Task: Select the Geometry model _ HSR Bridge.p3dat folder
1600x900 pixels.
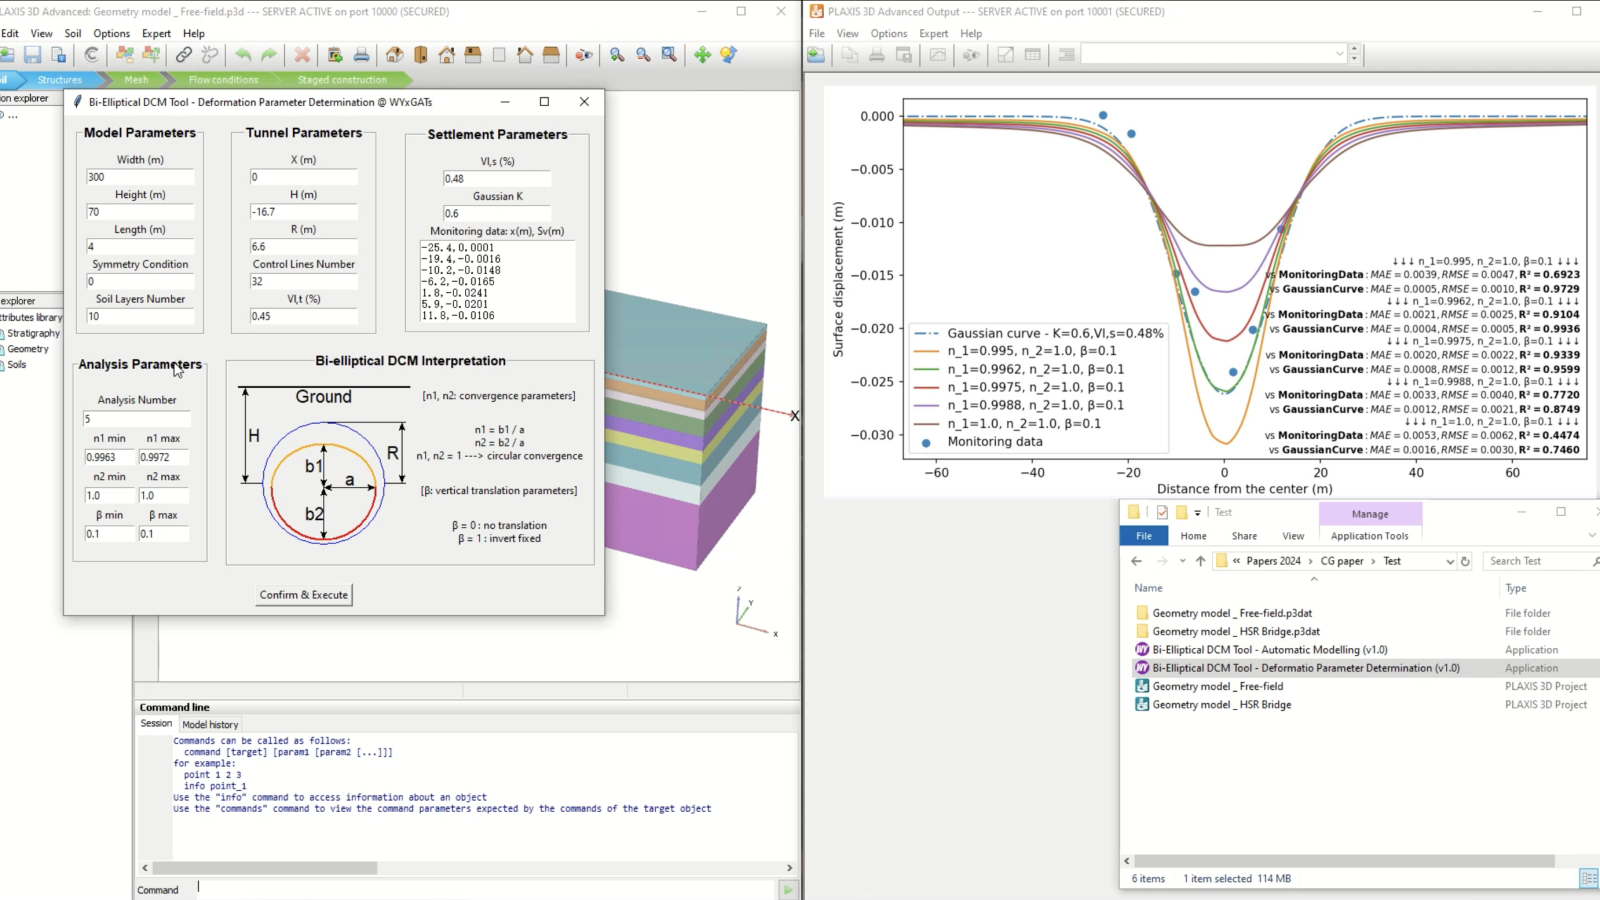Action: [x=1235, y=632]
